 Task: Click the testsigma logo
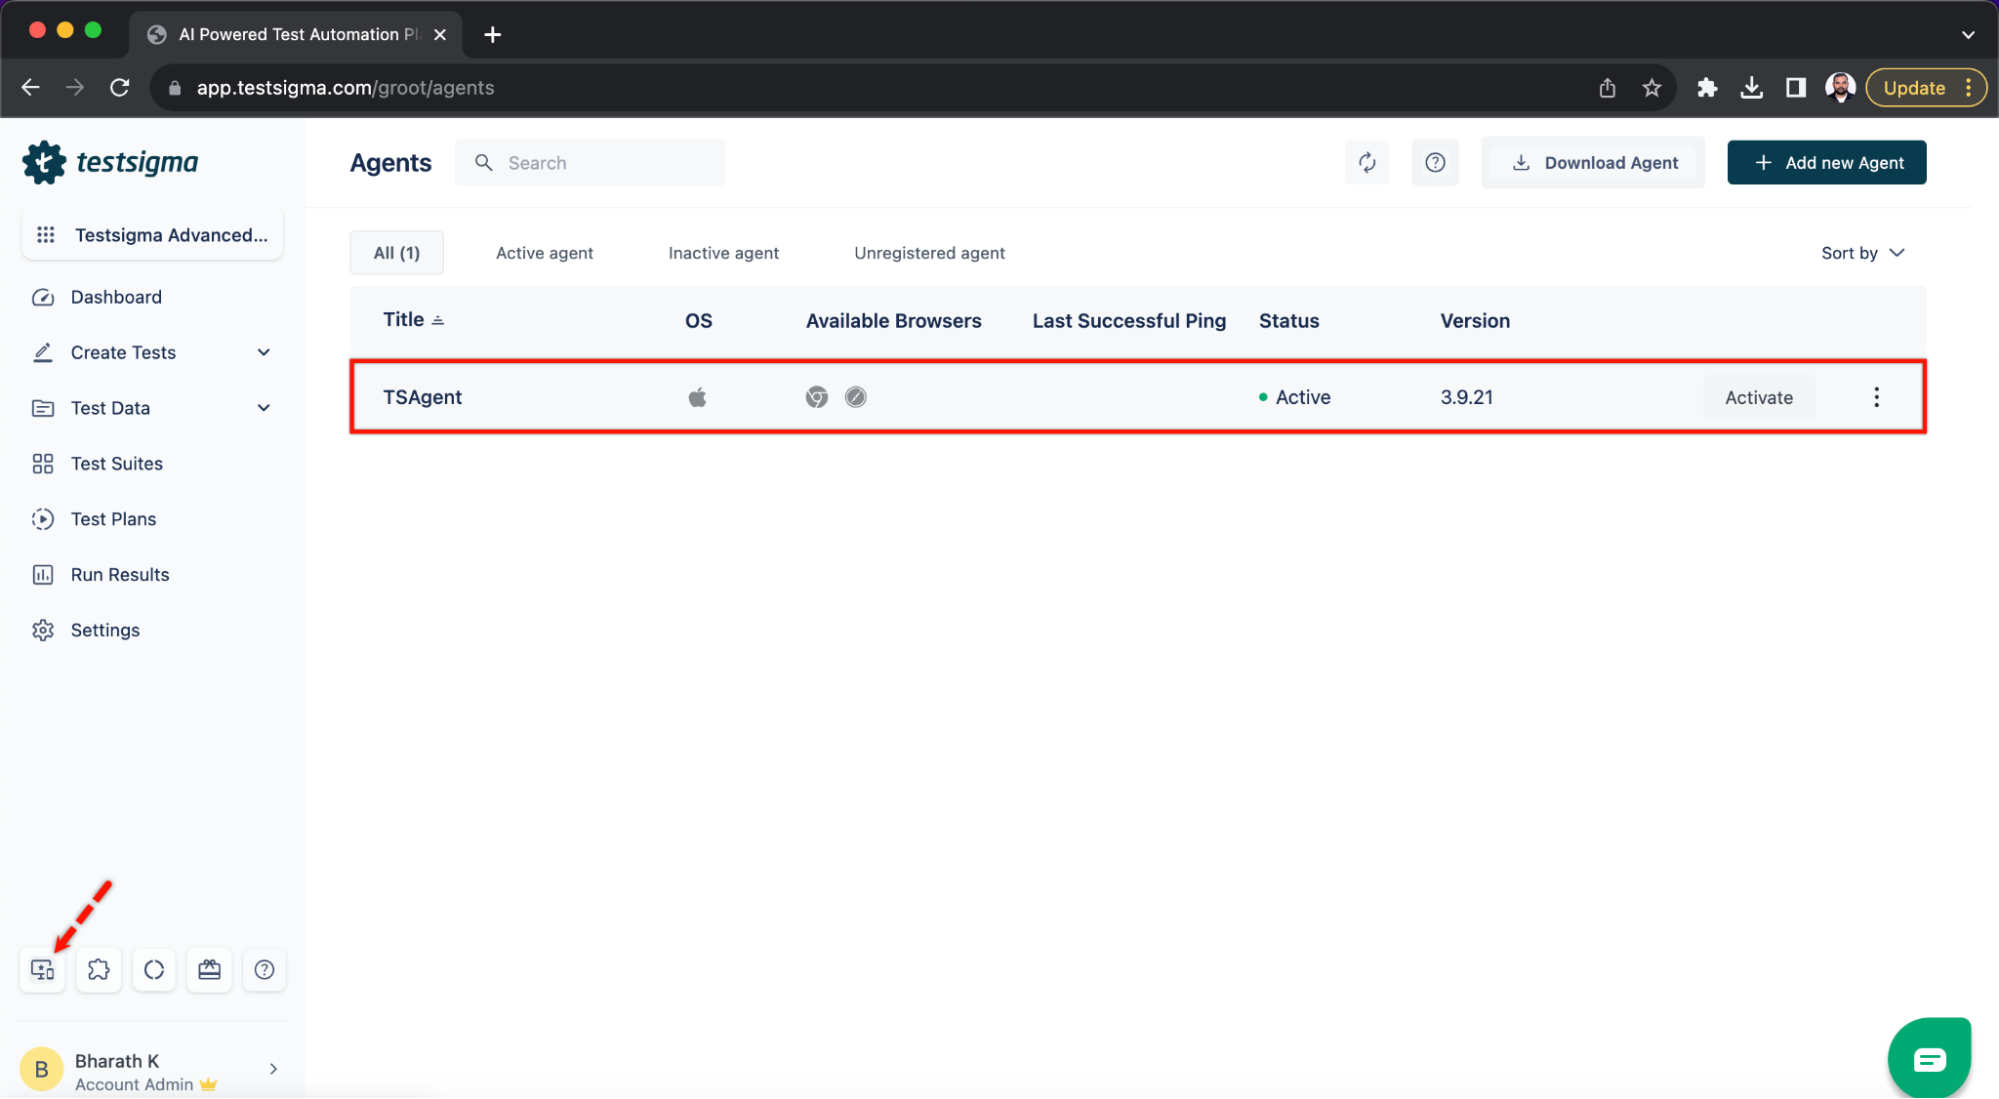pyautogui.click(x=110, y=162)
